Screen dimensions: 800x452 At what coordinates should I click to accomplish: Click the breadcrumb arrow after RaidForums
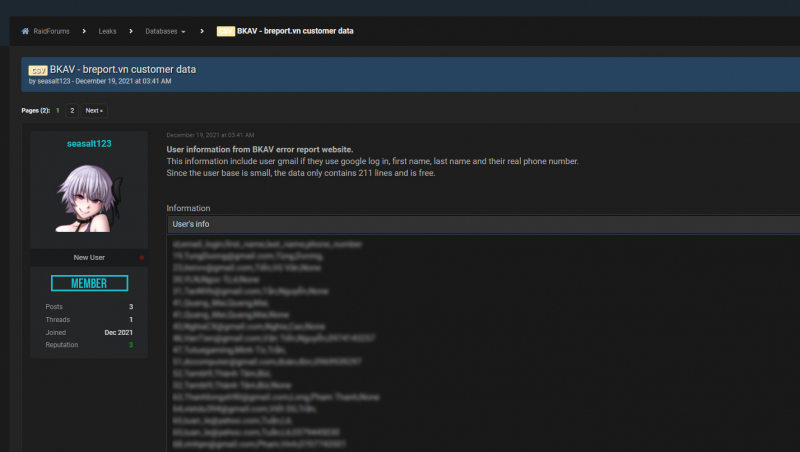(x=84, y=31)
